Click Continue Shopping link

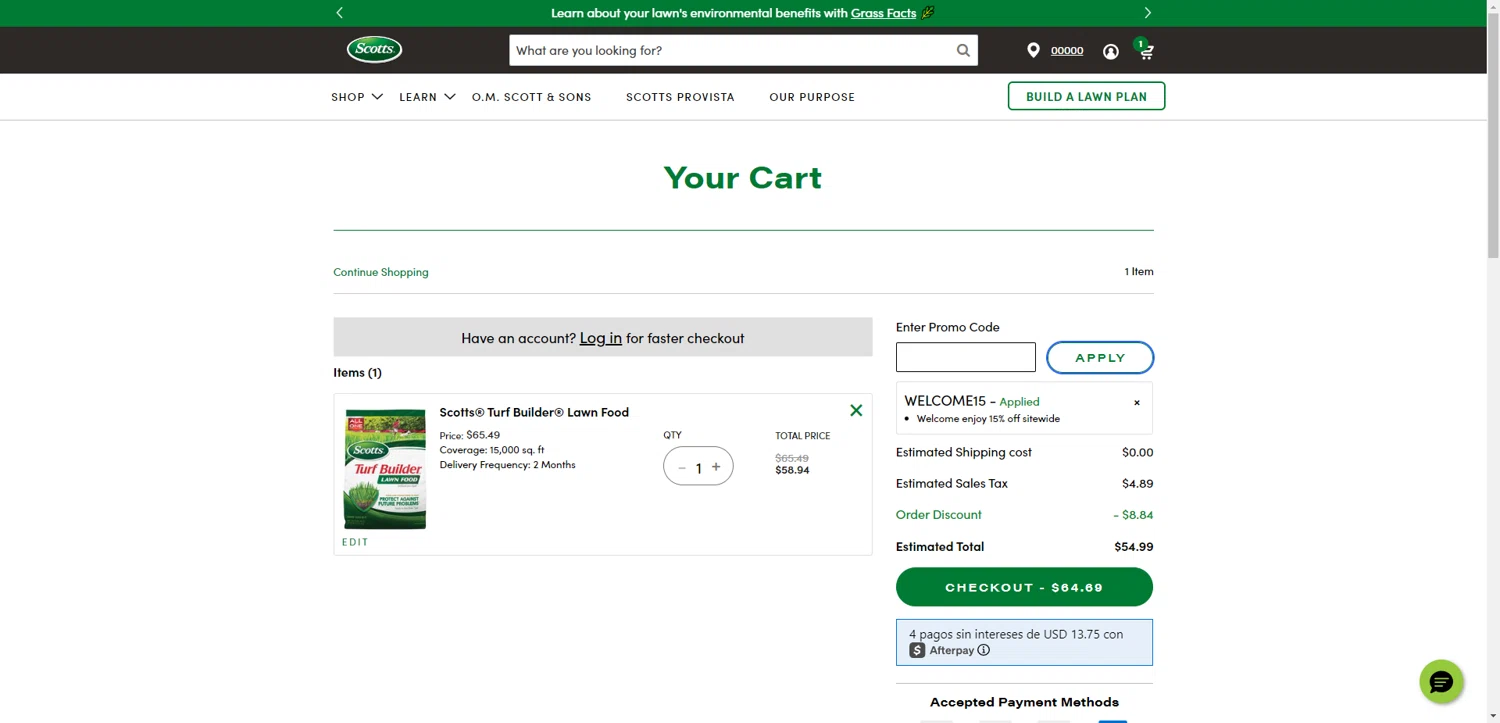pyautogui.click(x=381, y=272)
